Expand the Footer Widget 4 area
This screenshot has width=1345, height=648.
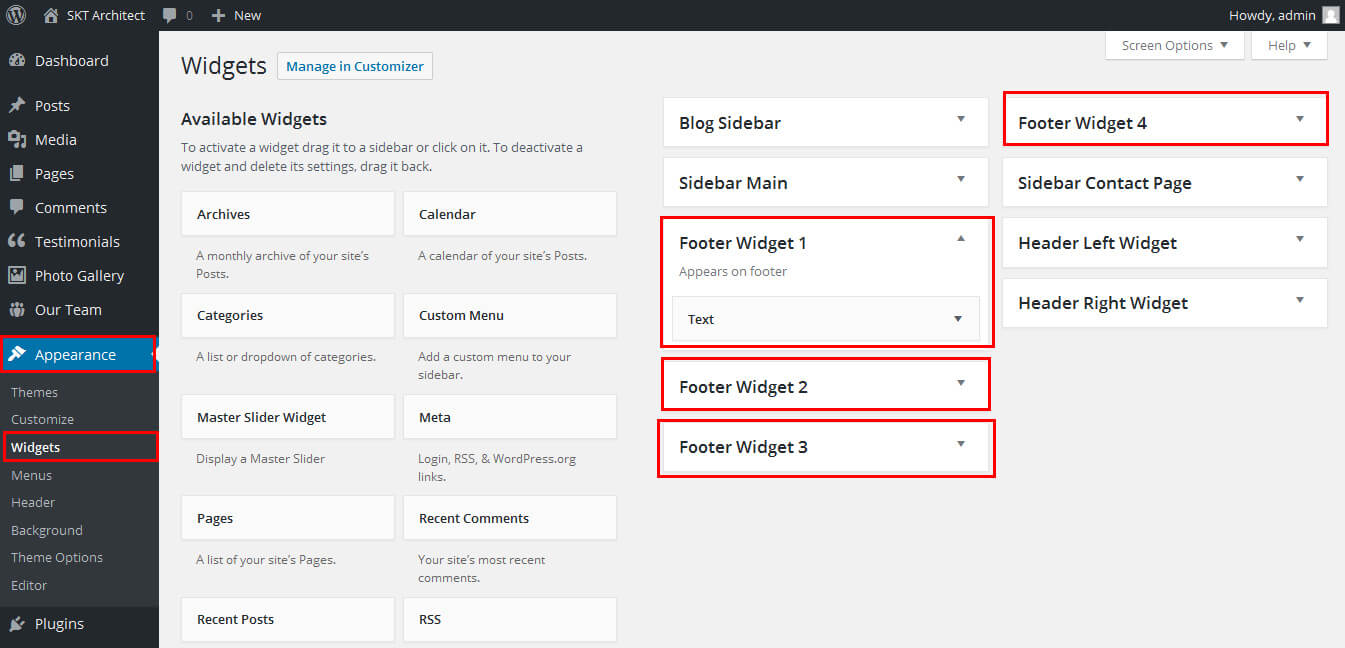pos(1300,119)
